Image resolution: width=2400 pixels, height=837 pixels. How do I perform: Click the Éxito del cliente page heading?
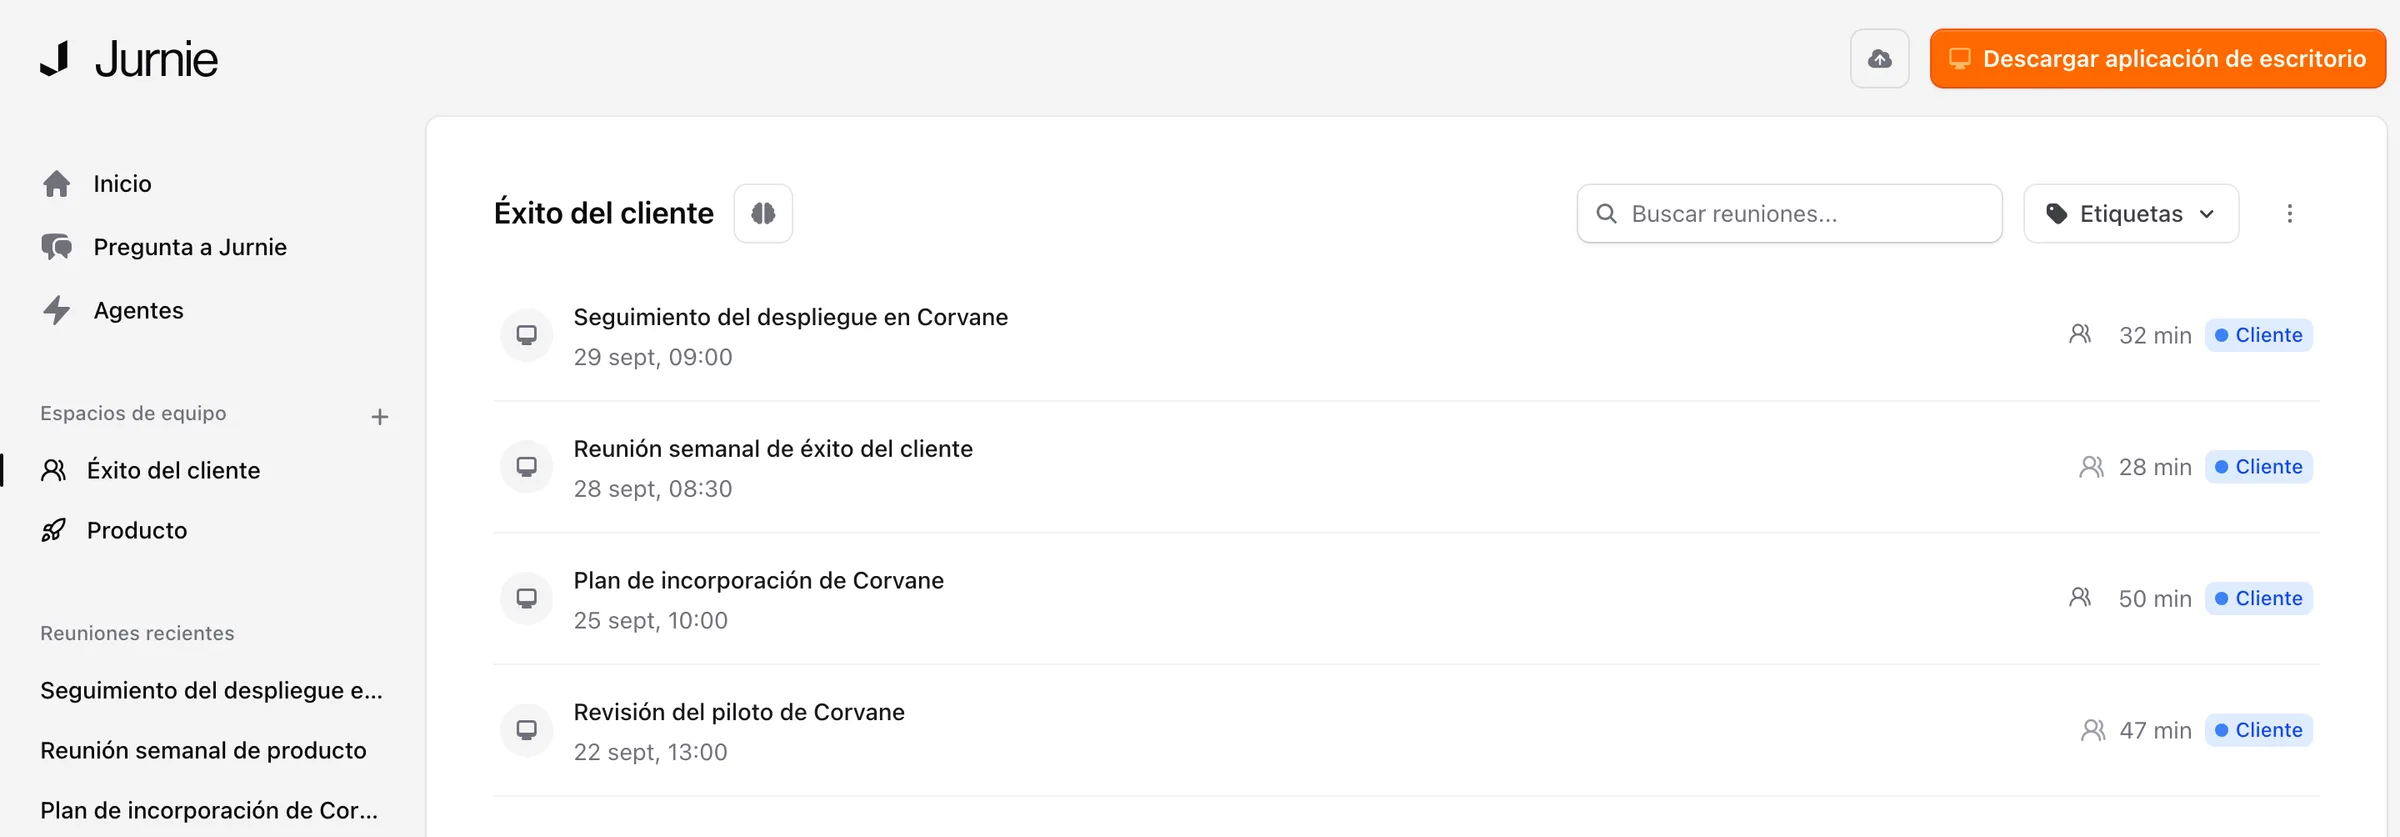[604, 213]
